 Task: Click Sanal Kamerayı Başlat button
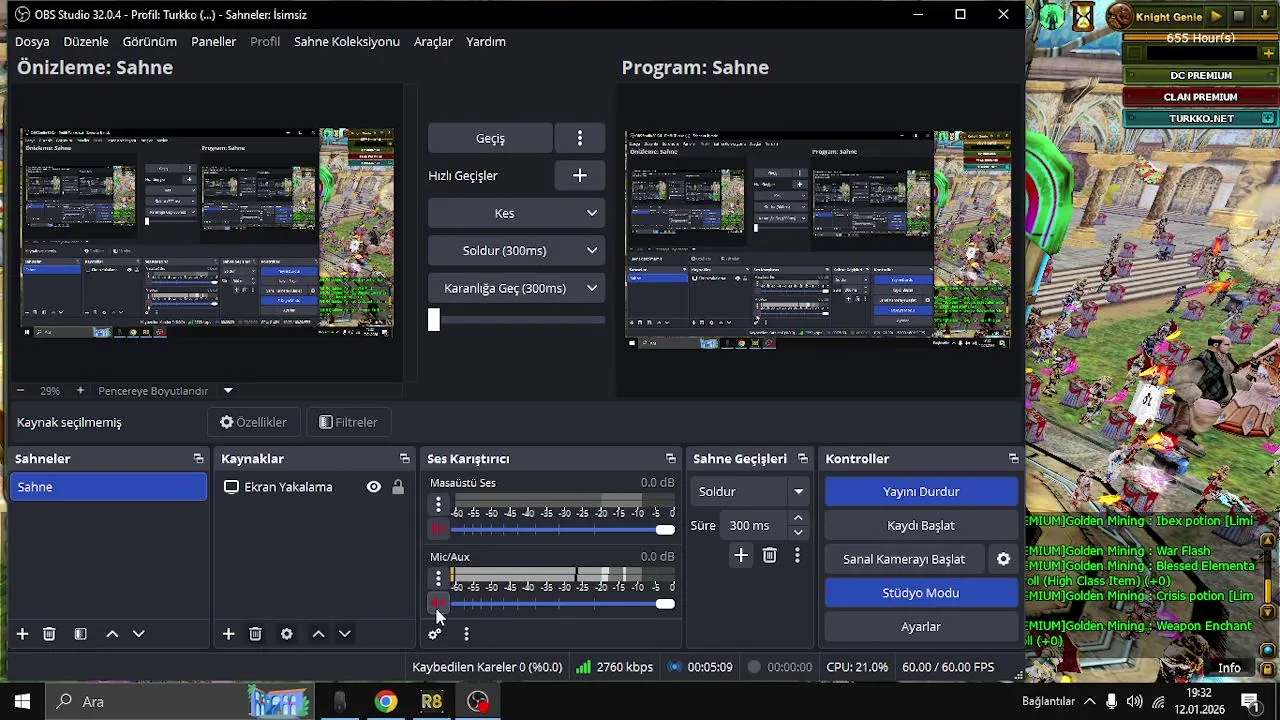904,560
